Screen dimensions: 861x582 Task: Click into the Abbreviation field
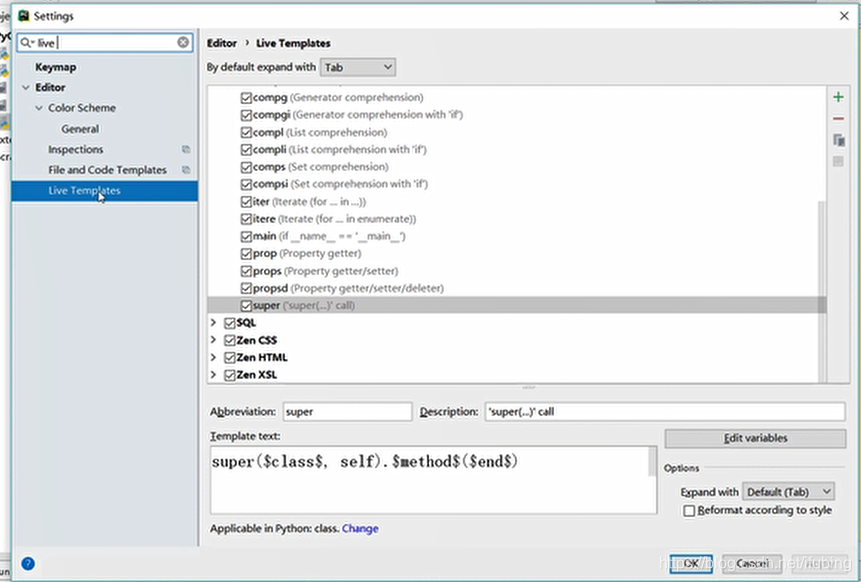click(x=348, y=412)
